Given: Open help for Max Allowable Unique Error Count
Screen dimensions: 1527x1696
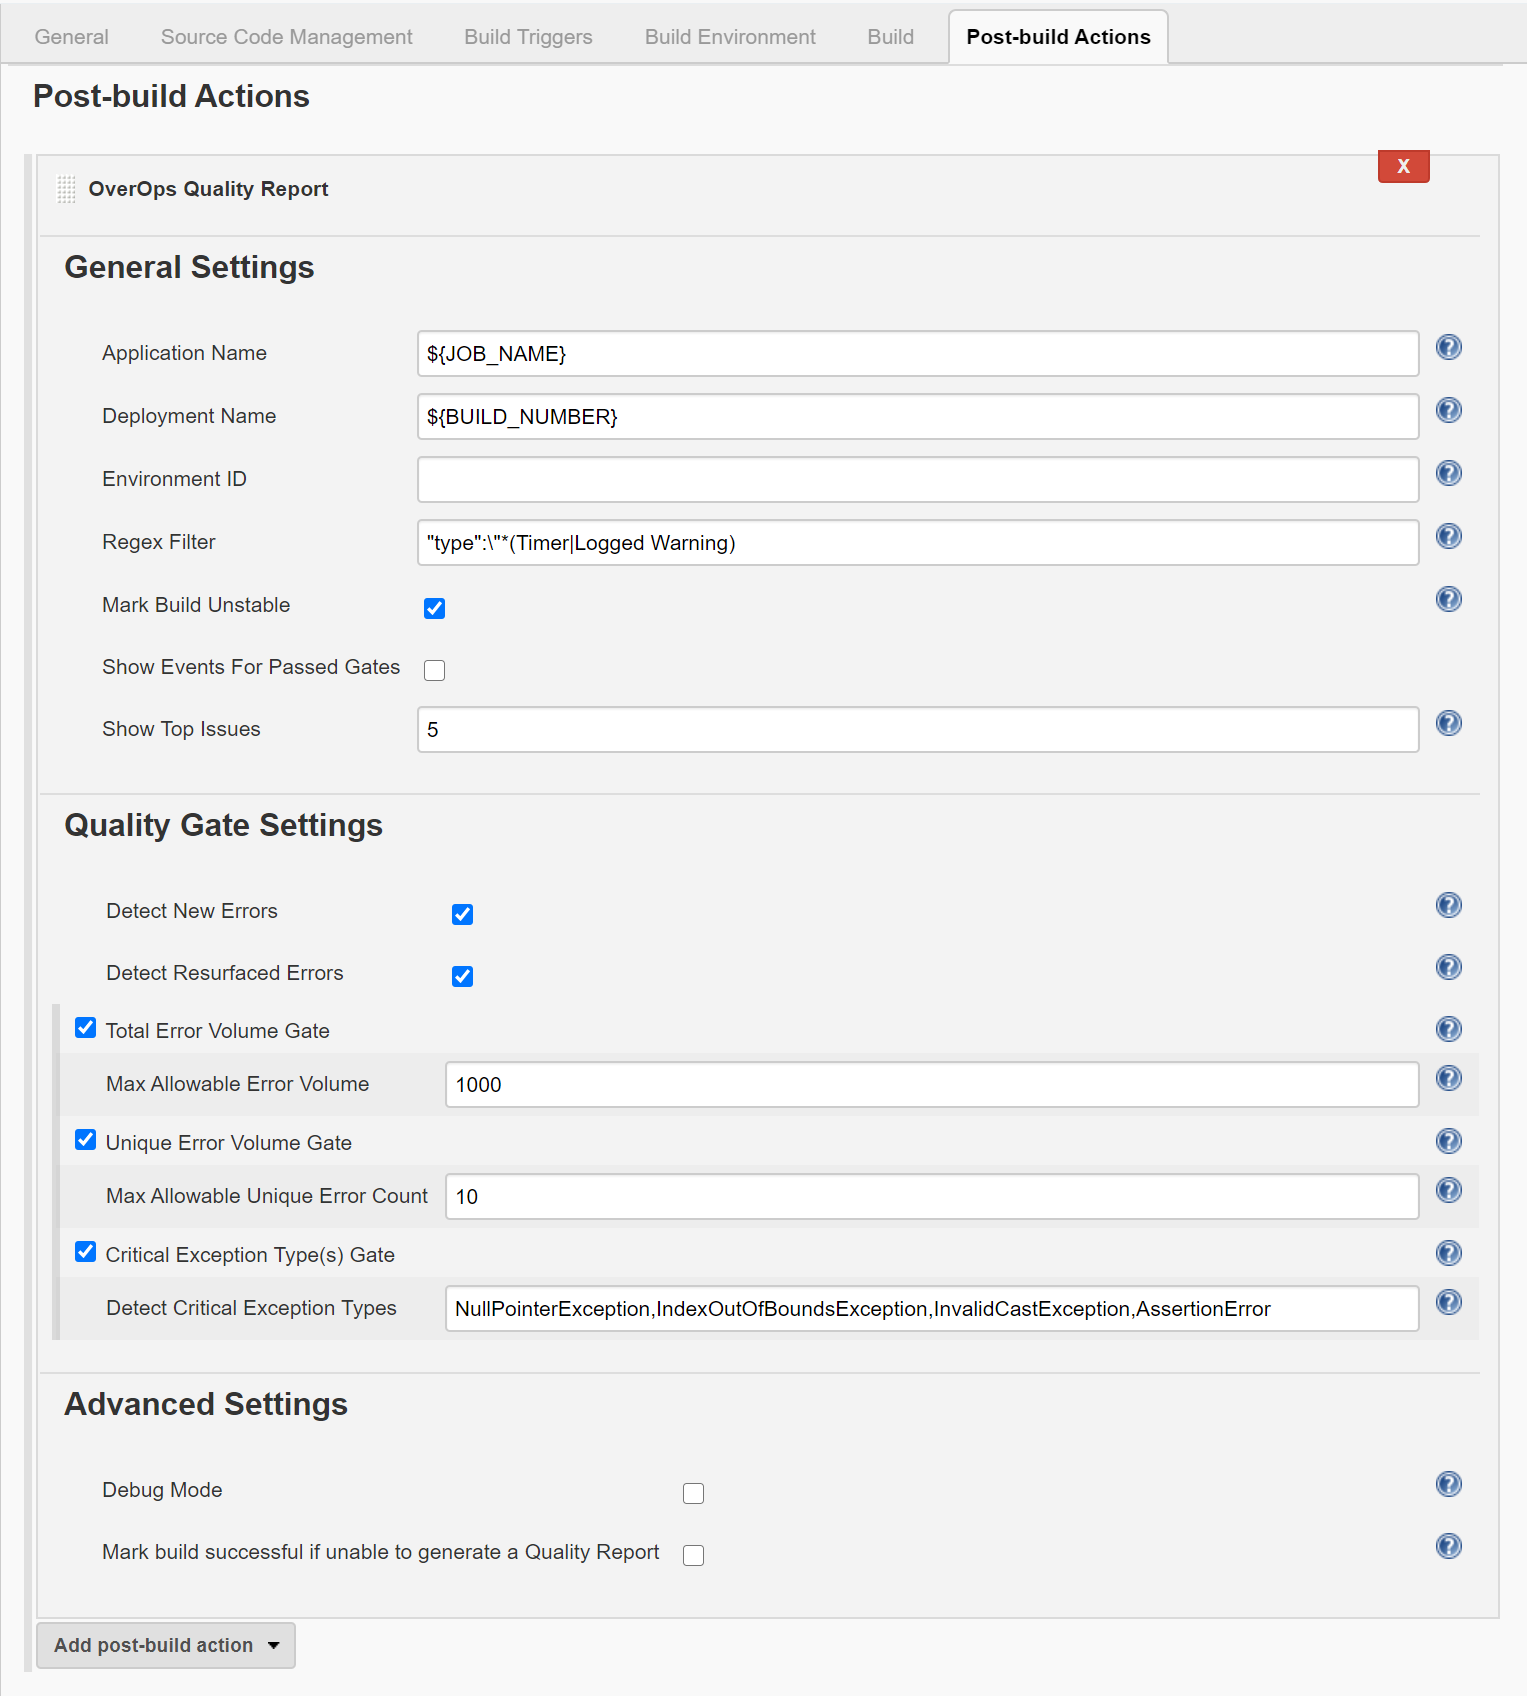Looking at the screenshot, I should pos(1448,1190).
